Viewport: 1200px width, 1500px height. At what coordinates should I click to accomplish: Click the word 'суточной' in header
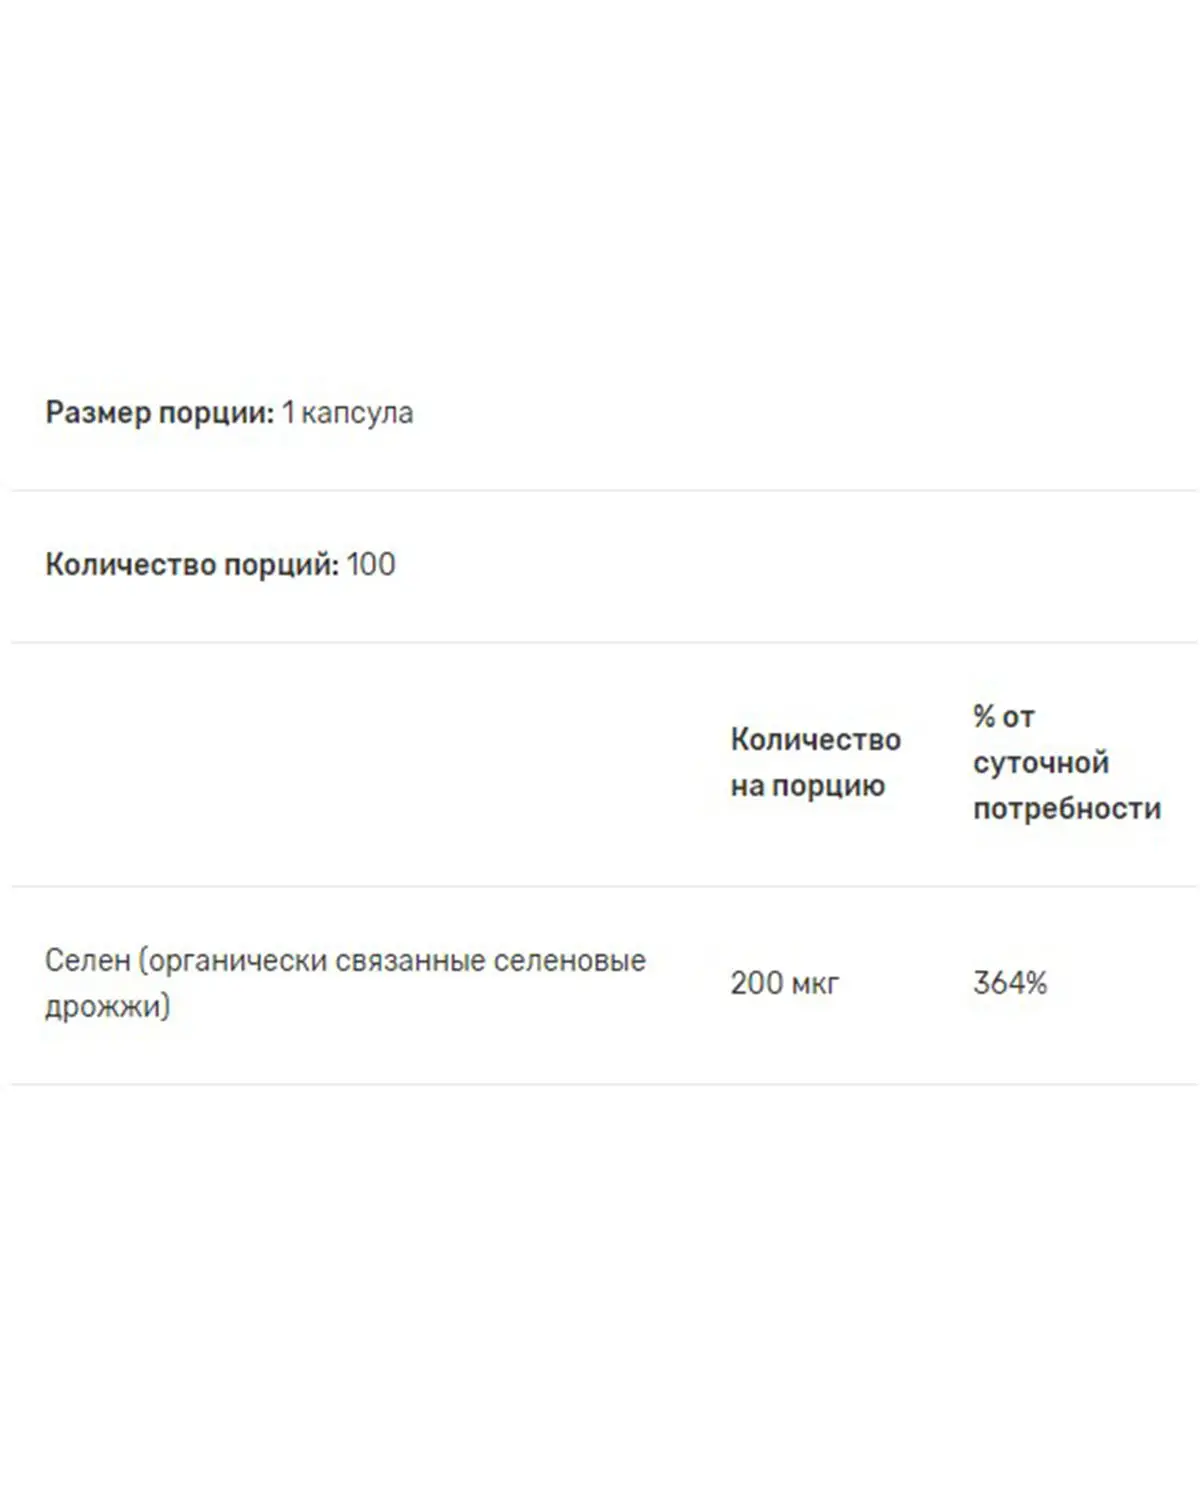pos(1041,763)
